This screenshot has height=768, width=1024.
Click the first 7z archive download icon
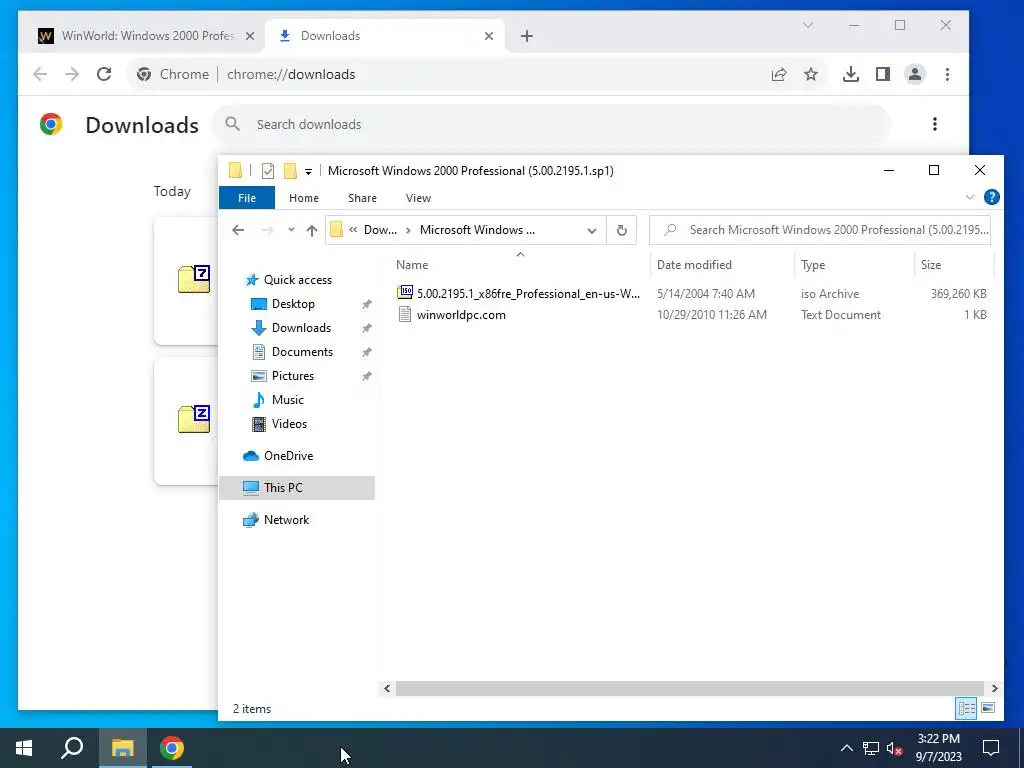click(x=194, y=280)
